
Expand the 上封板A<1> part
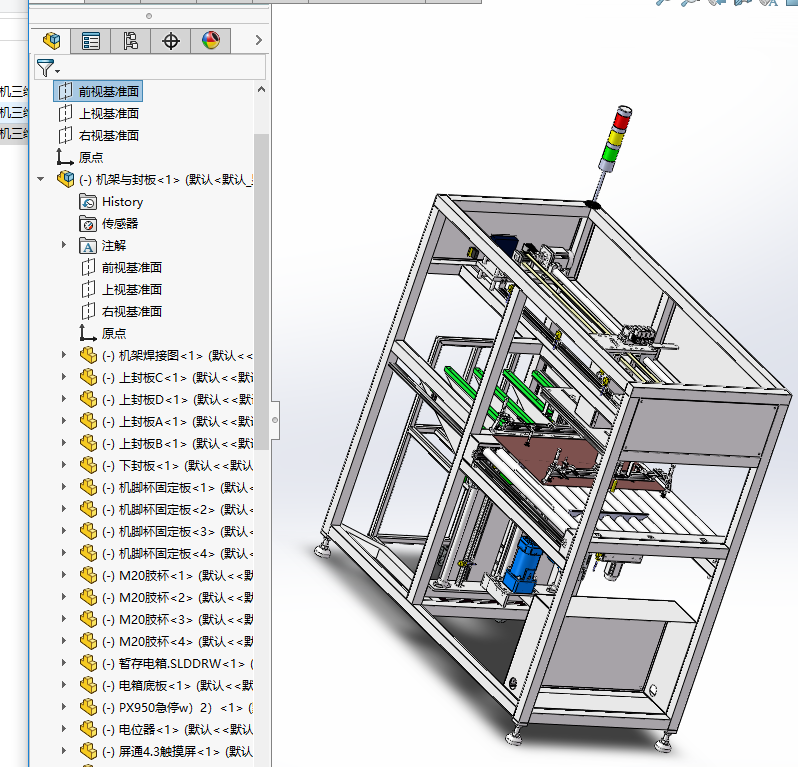pyautogui.click(x=64, y=420)
